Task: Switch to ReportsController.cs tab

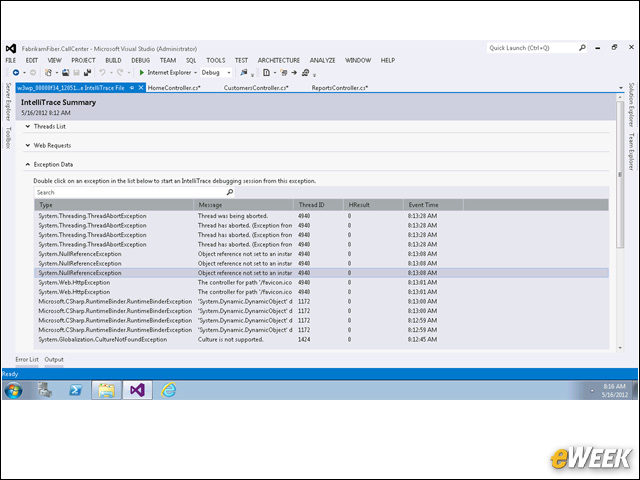Action: pos(340,88)
